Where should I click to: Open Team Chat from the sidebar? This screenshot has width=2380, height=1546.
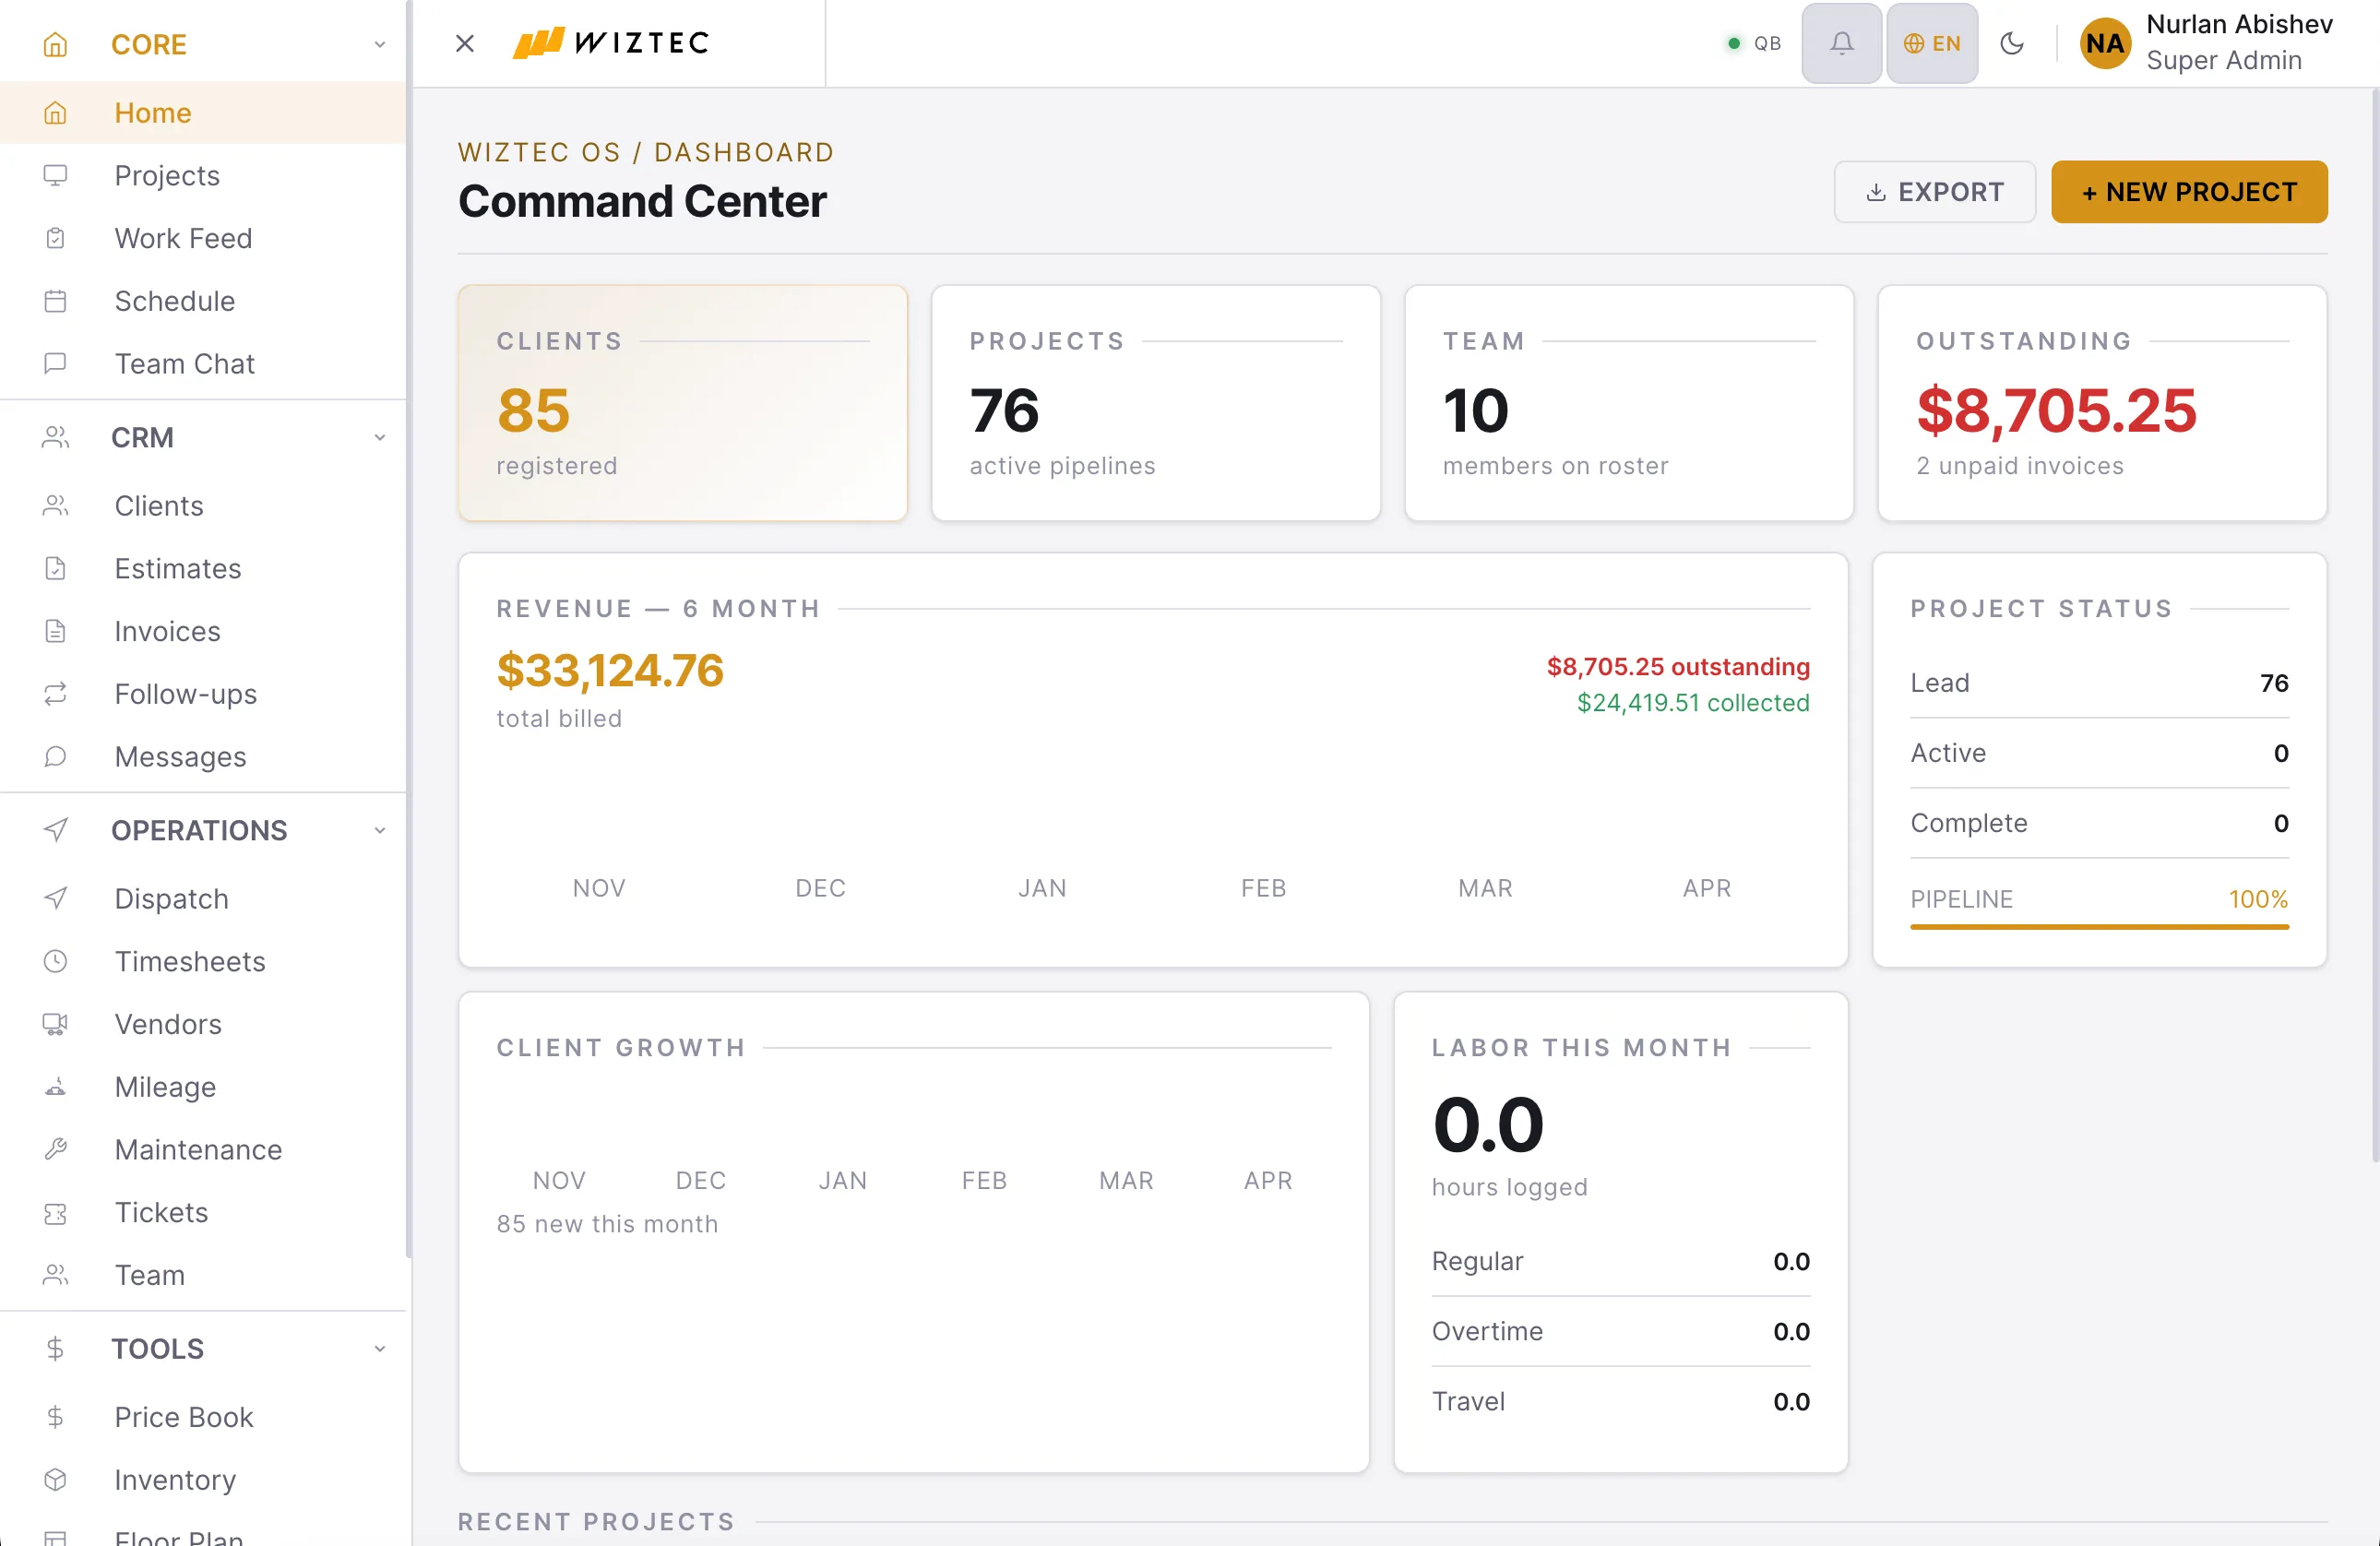click(x=184, y=363)
